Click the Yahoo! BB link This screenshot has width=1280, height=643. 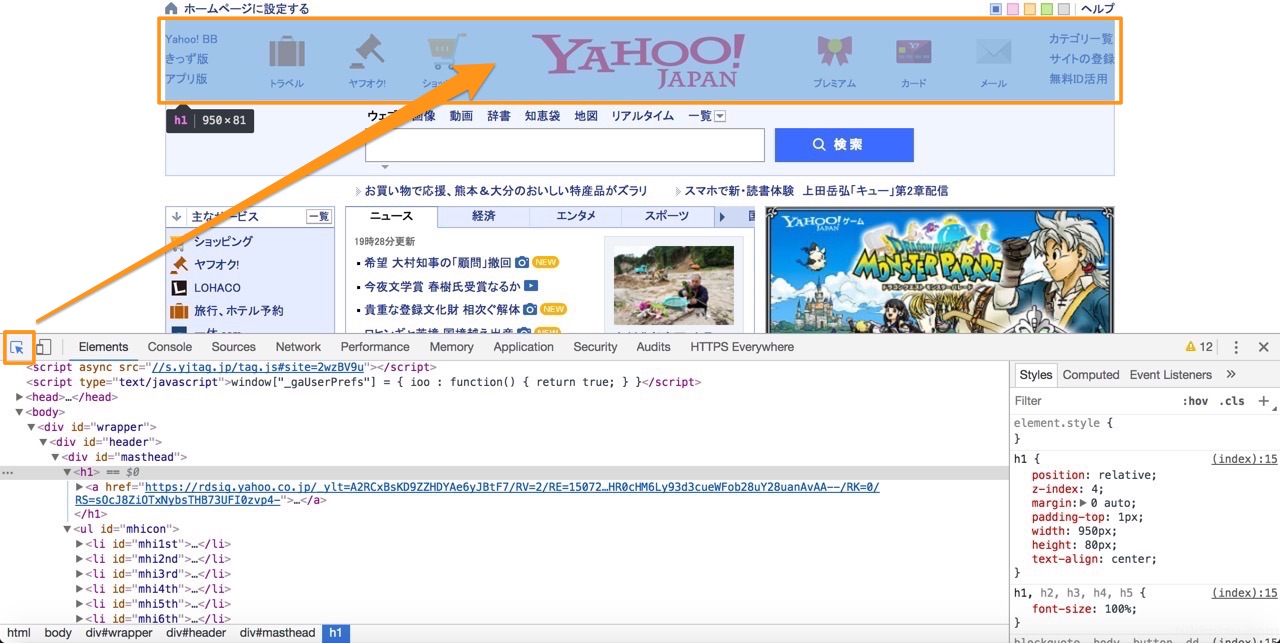coord(191,39)
